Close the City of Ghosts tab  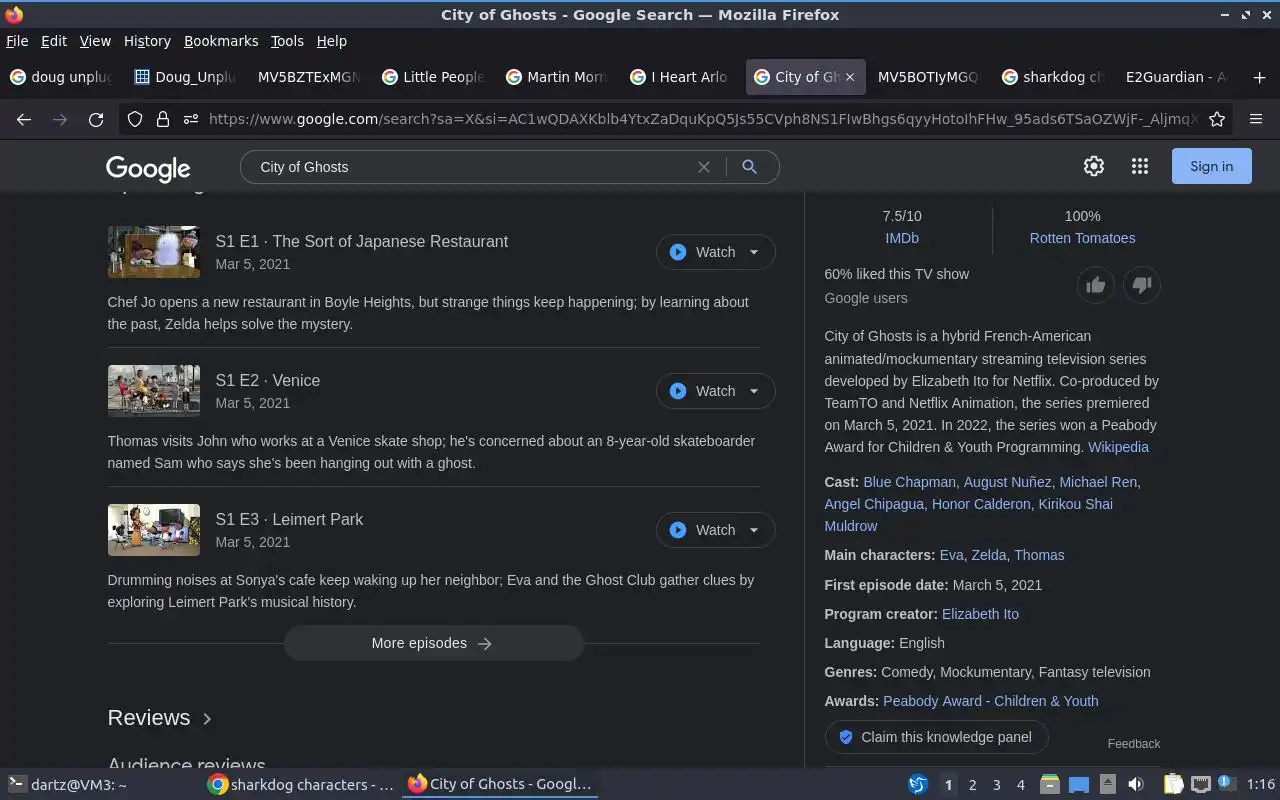click(850, 77)
